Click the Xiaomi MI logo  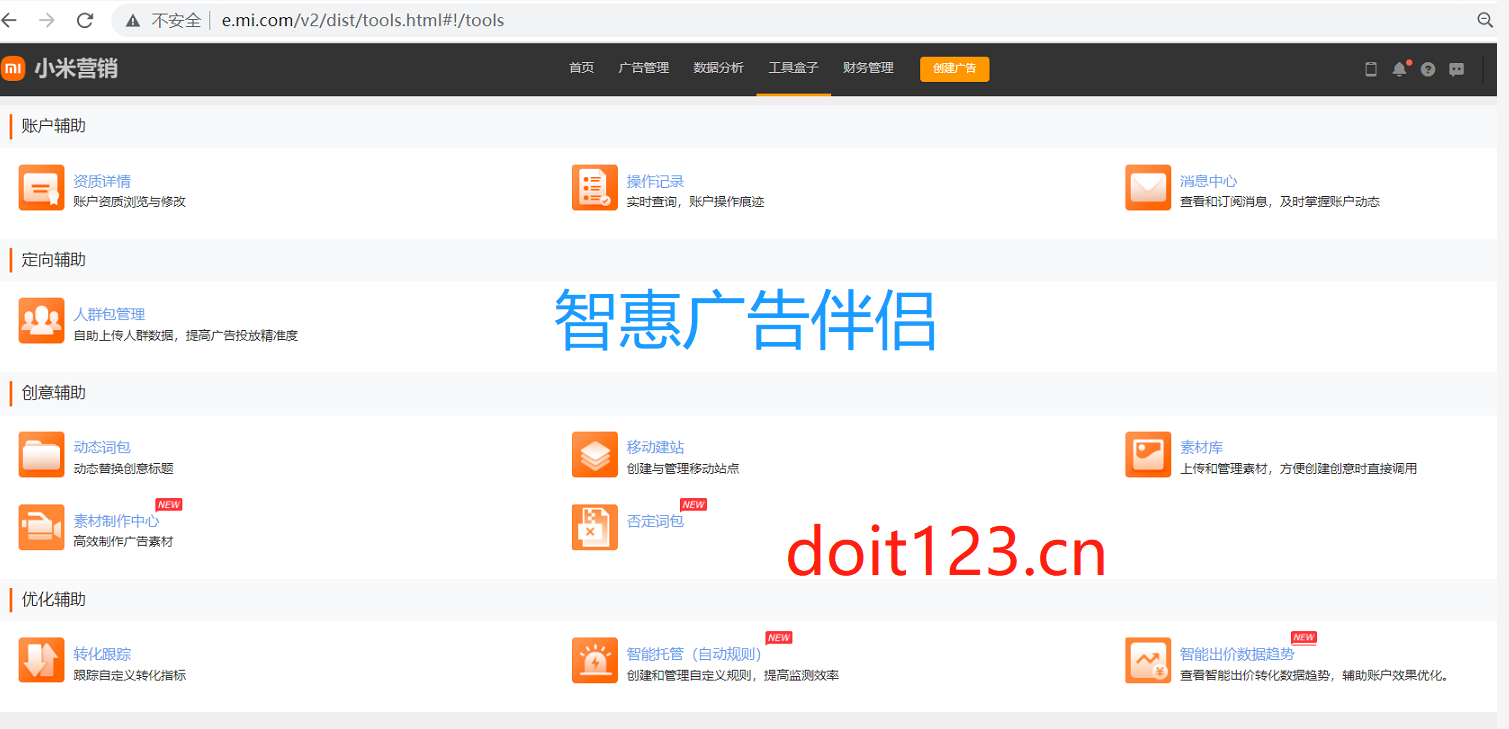[x=13, y=68]
